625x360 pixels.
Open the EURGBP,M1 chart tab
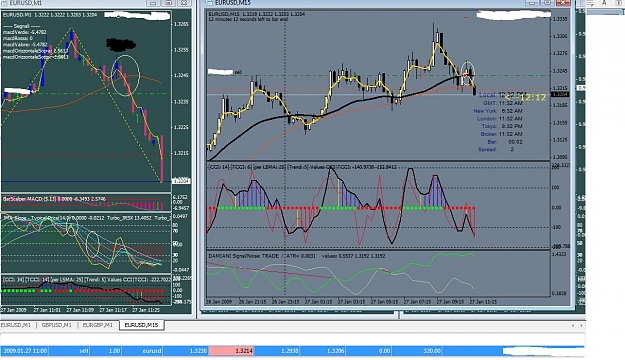[98, 325]
